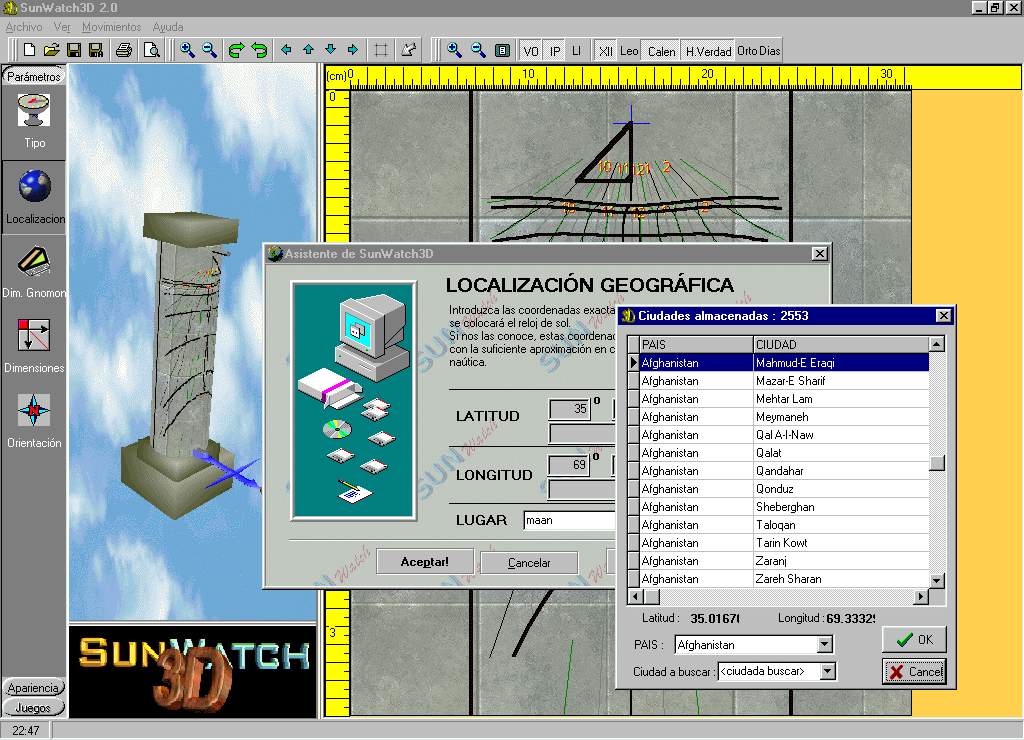
Task: Open the Archivo menu
Action: pyautogui.click(x=24, y=27)
